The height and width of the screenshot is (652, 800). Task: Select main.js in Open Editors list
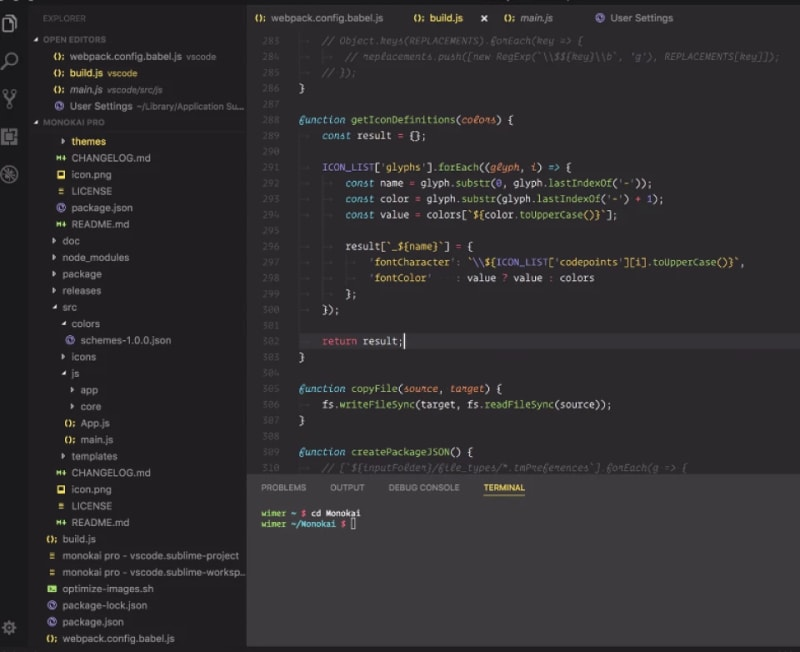coord(85,90)
